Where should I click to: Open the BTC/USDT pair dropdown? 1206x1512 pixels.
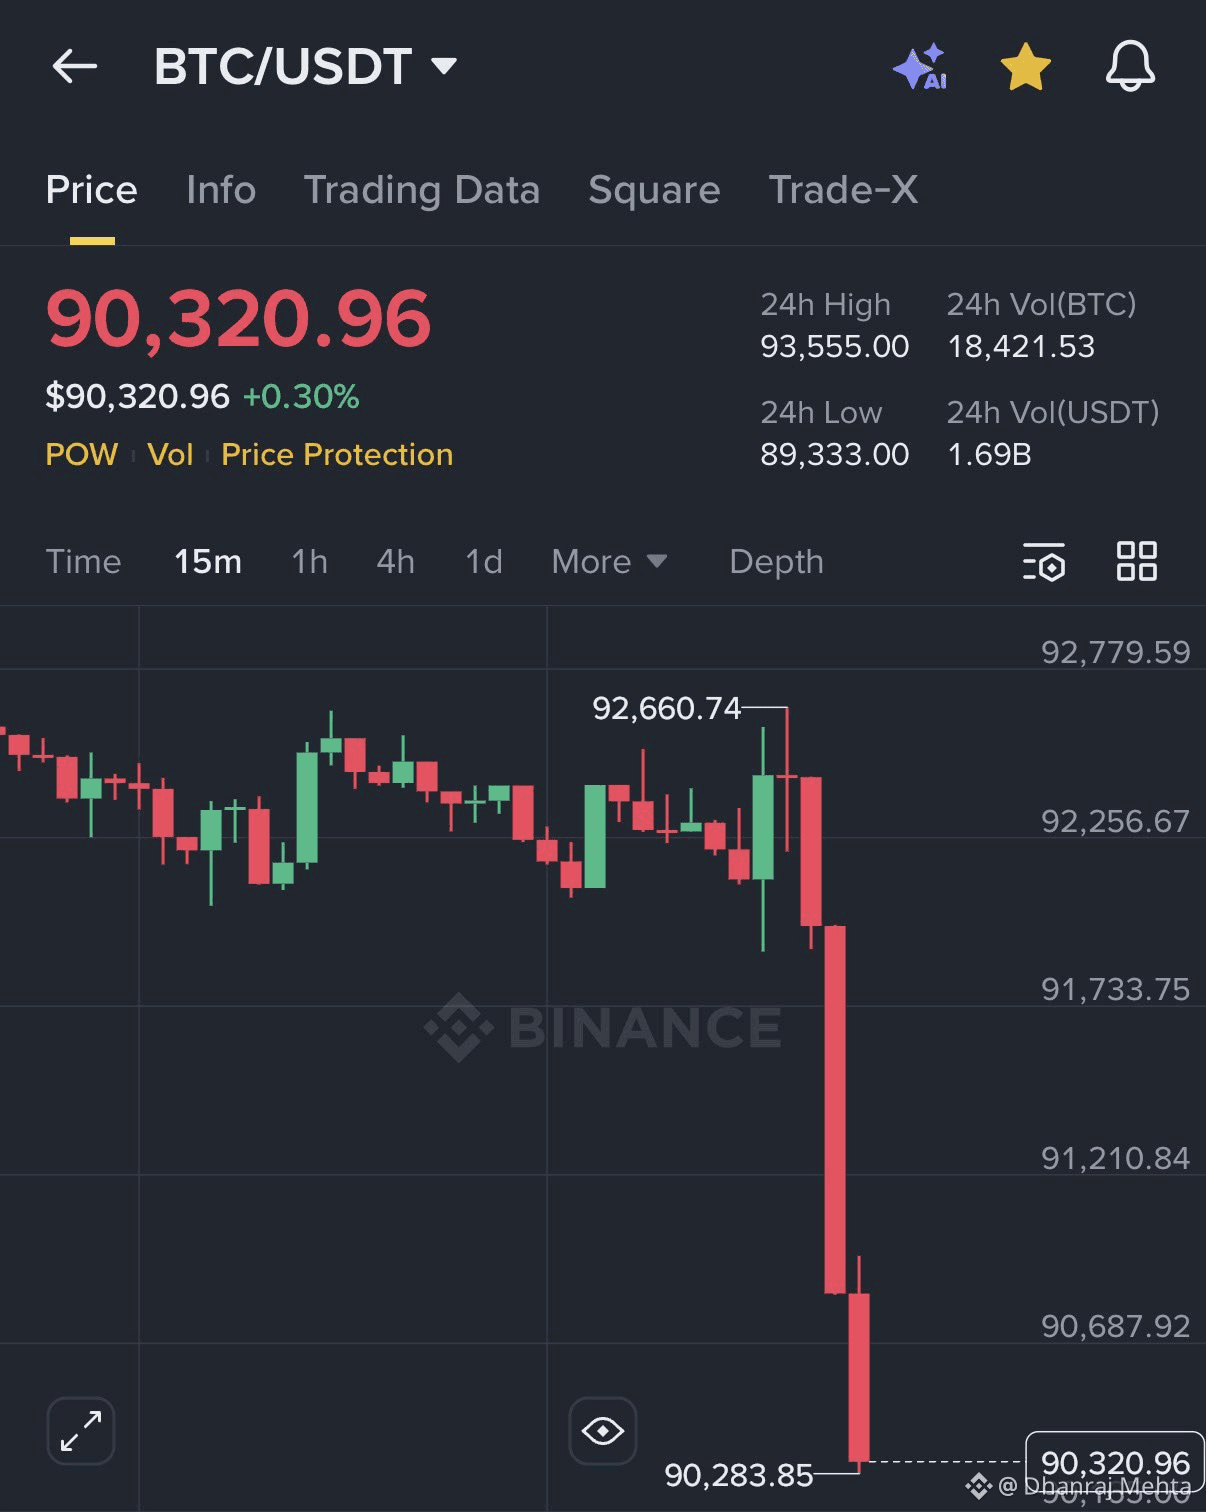point(305,67)
